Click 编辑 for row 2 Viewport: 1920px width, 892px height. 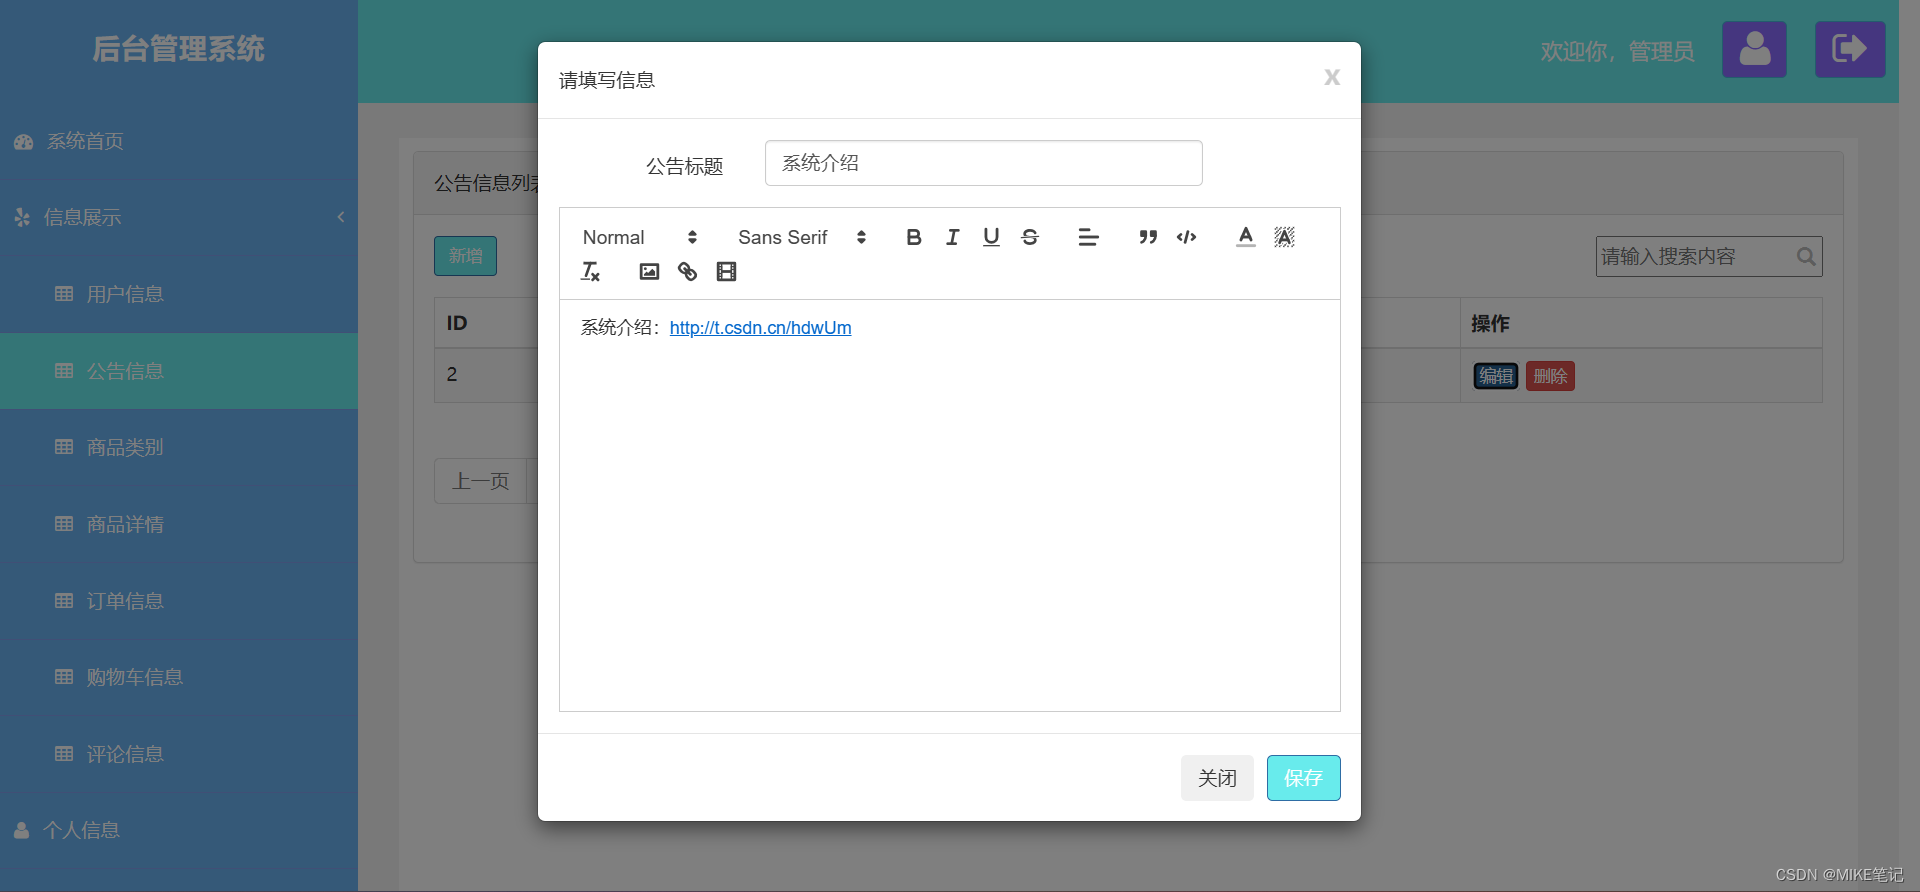[1496, 376]
